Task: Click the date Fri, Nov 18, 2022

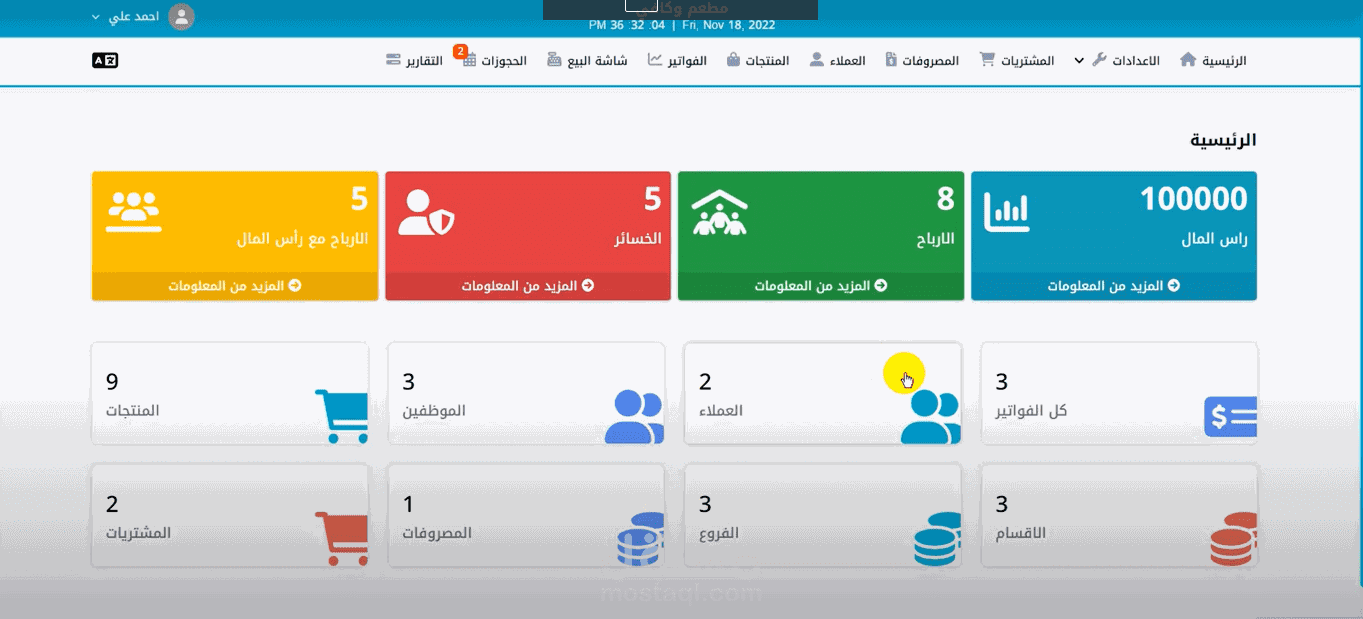Action: point(730,25)
